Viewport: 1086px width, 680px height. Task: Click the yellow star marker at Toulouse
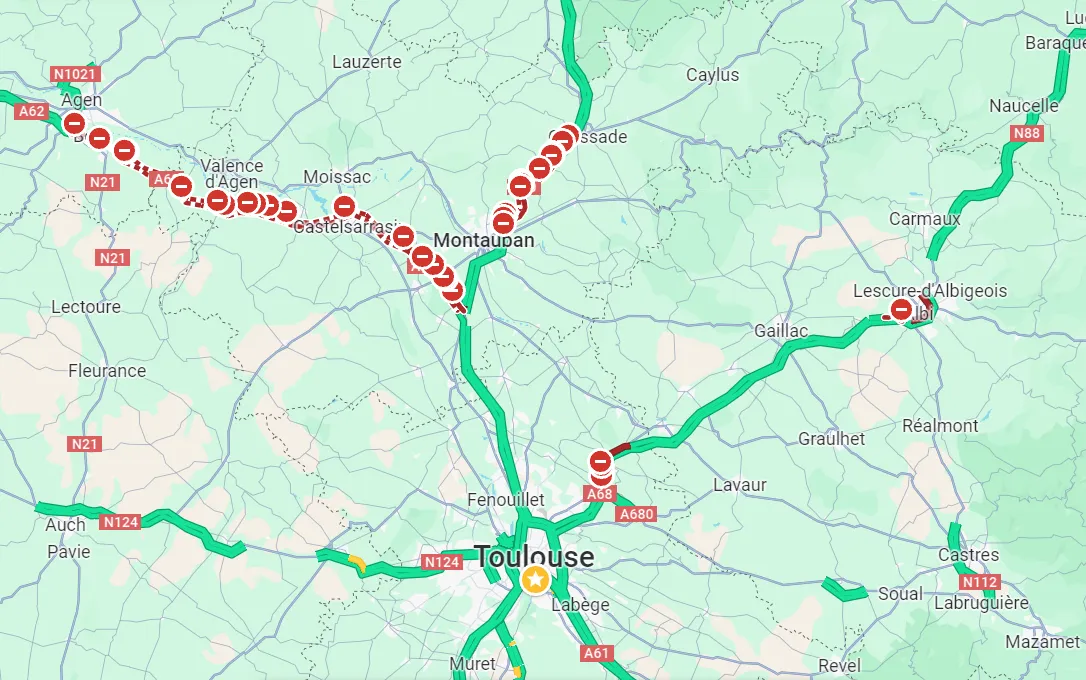(x=535, y=580)
